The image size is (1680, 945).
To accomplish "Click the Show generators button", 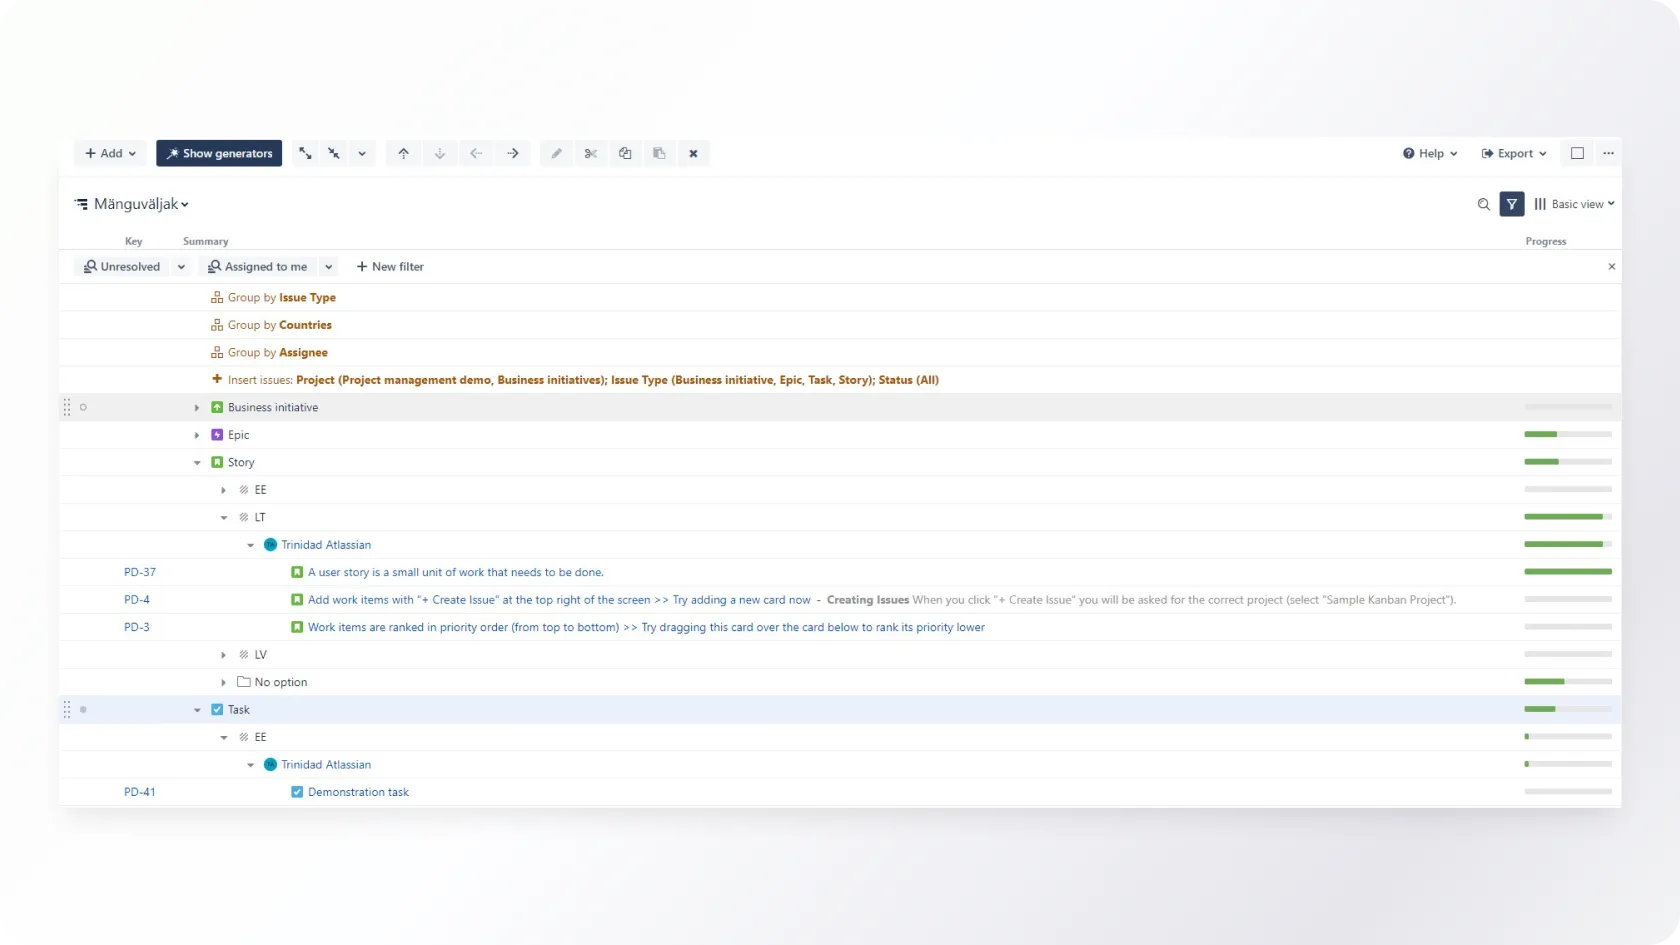I will coord(219,153).
